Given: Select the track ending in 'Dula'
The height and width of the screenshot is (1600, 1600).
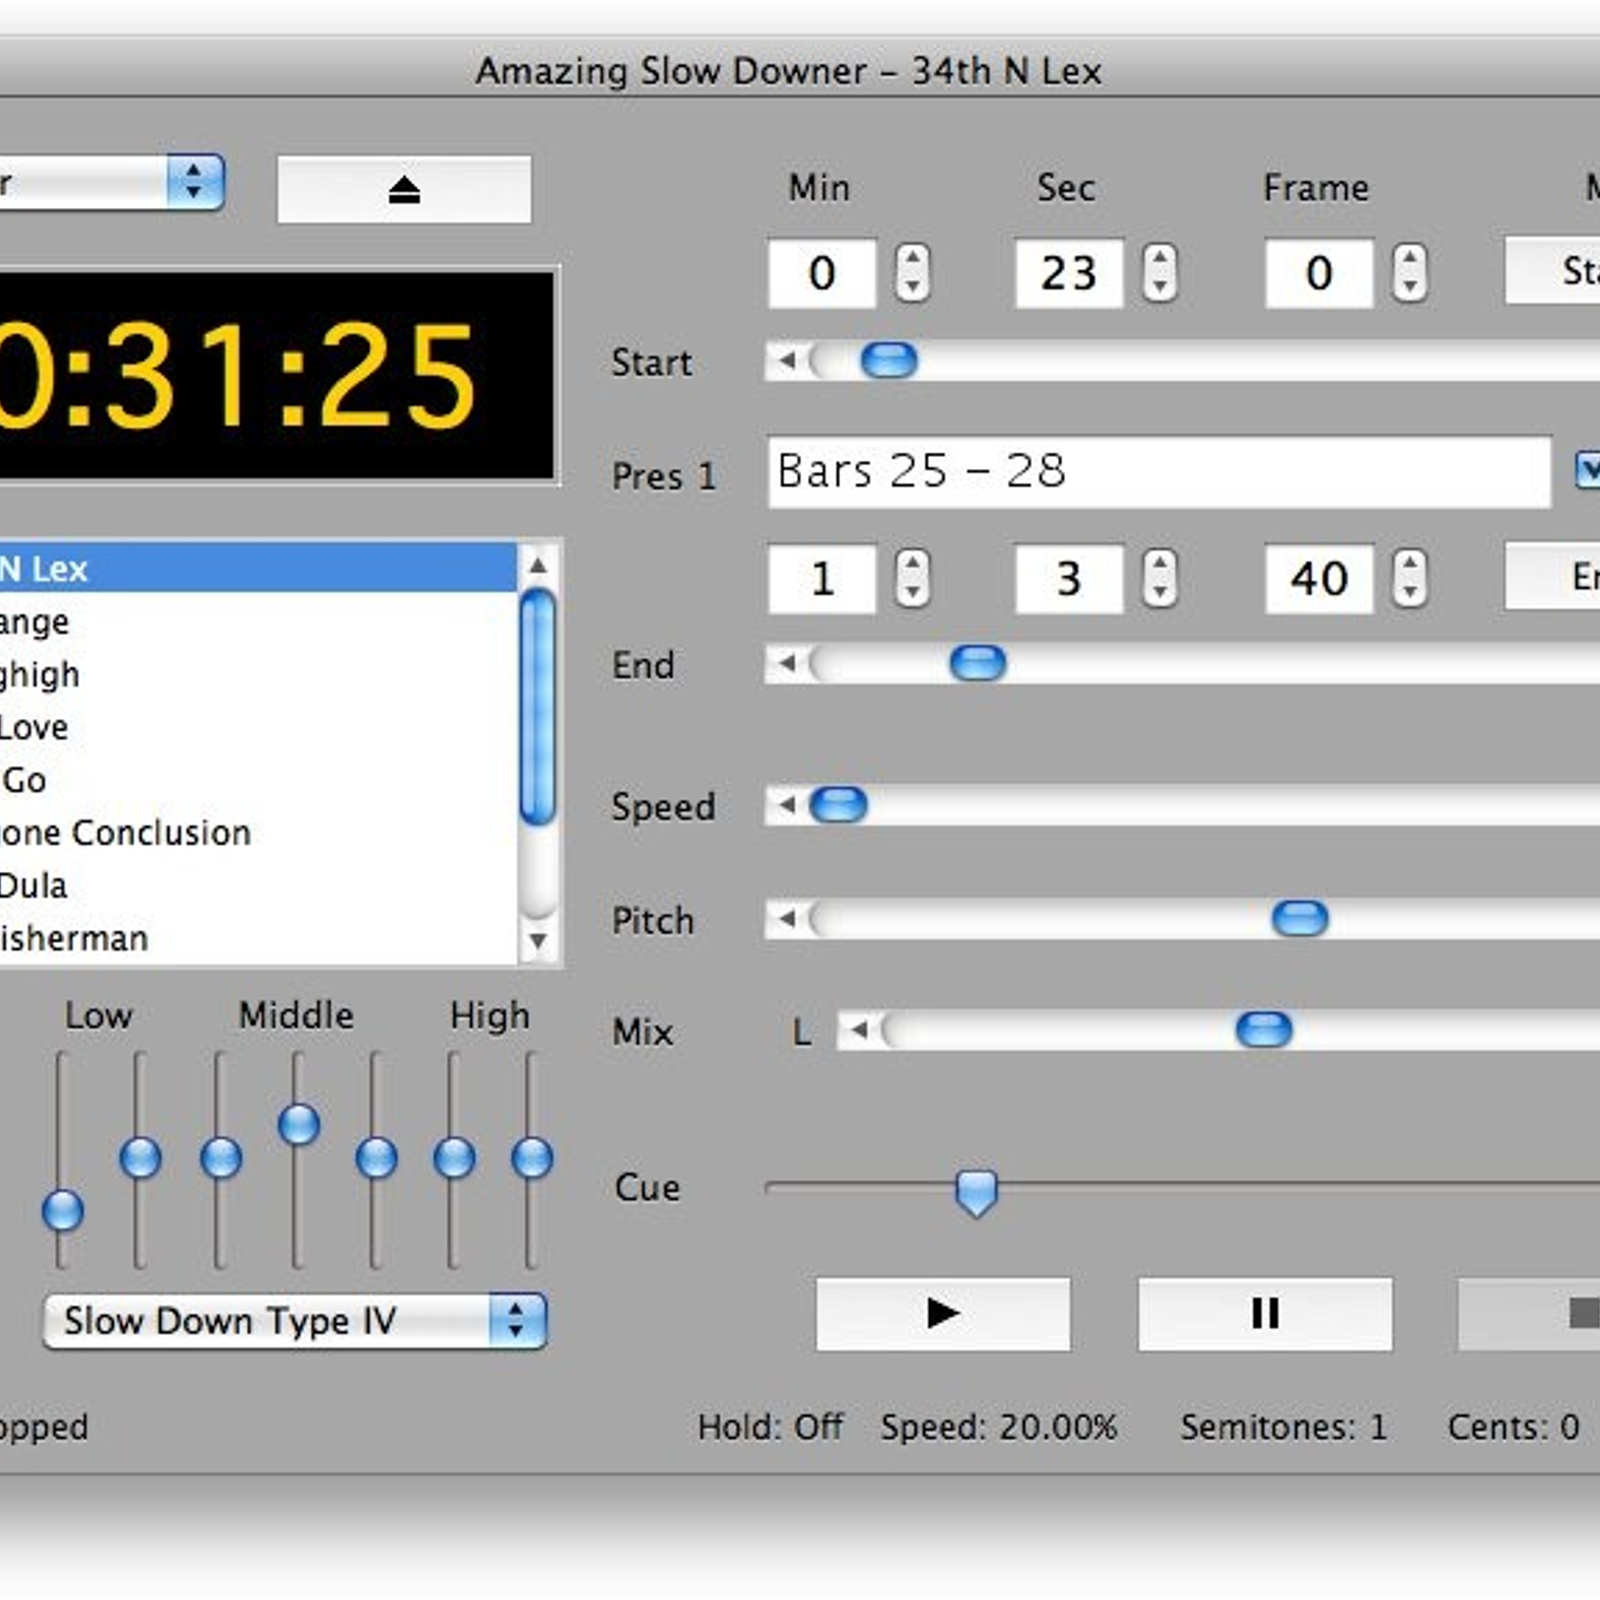Looking at the screenshot, I should click(x=258, y=886).
